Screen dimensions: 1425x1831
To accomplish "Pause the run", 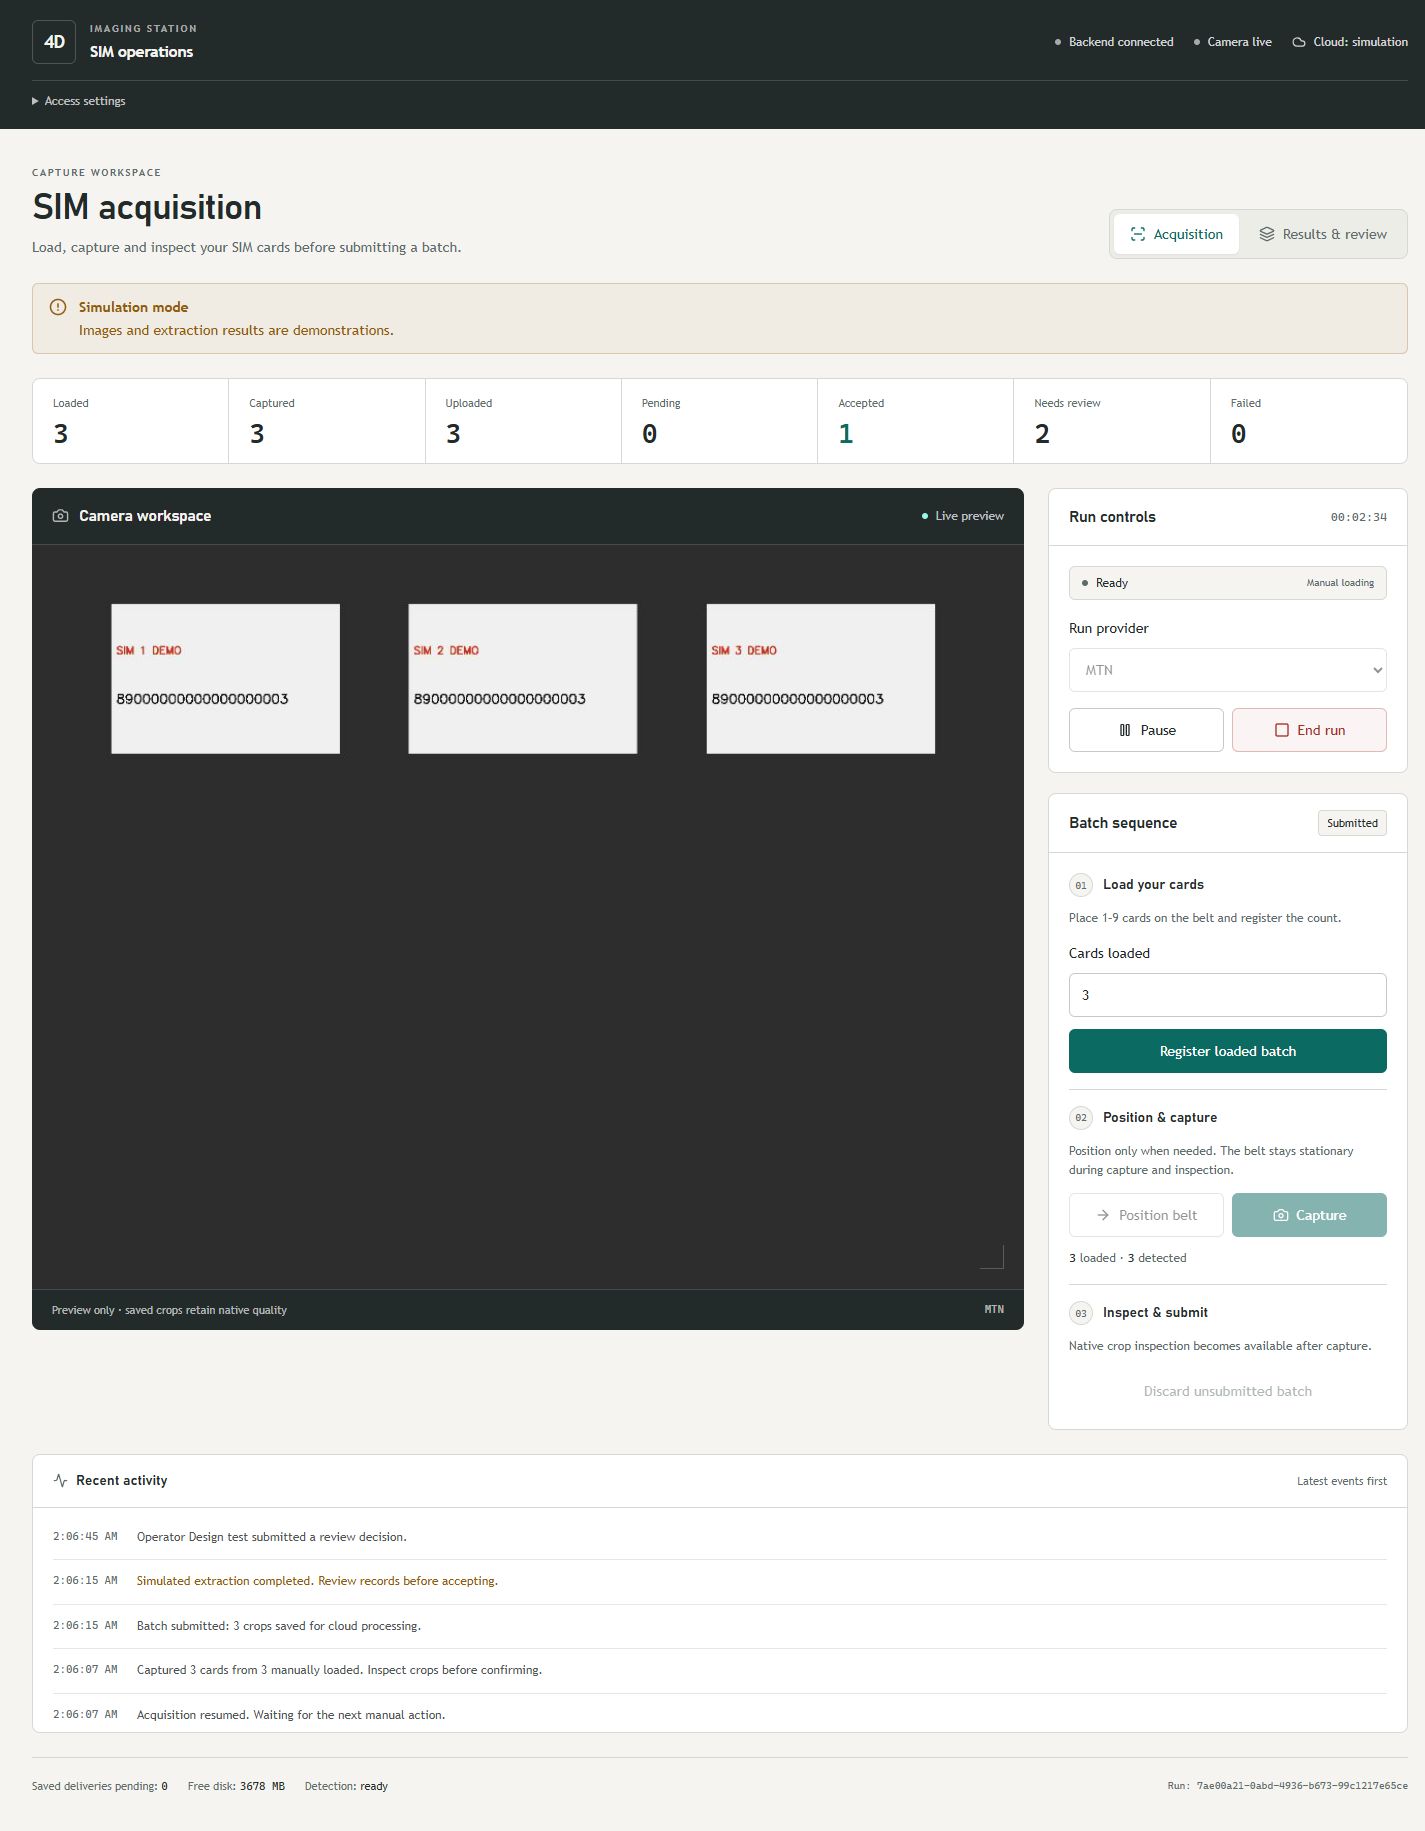I will click(x=1146, y=730).
